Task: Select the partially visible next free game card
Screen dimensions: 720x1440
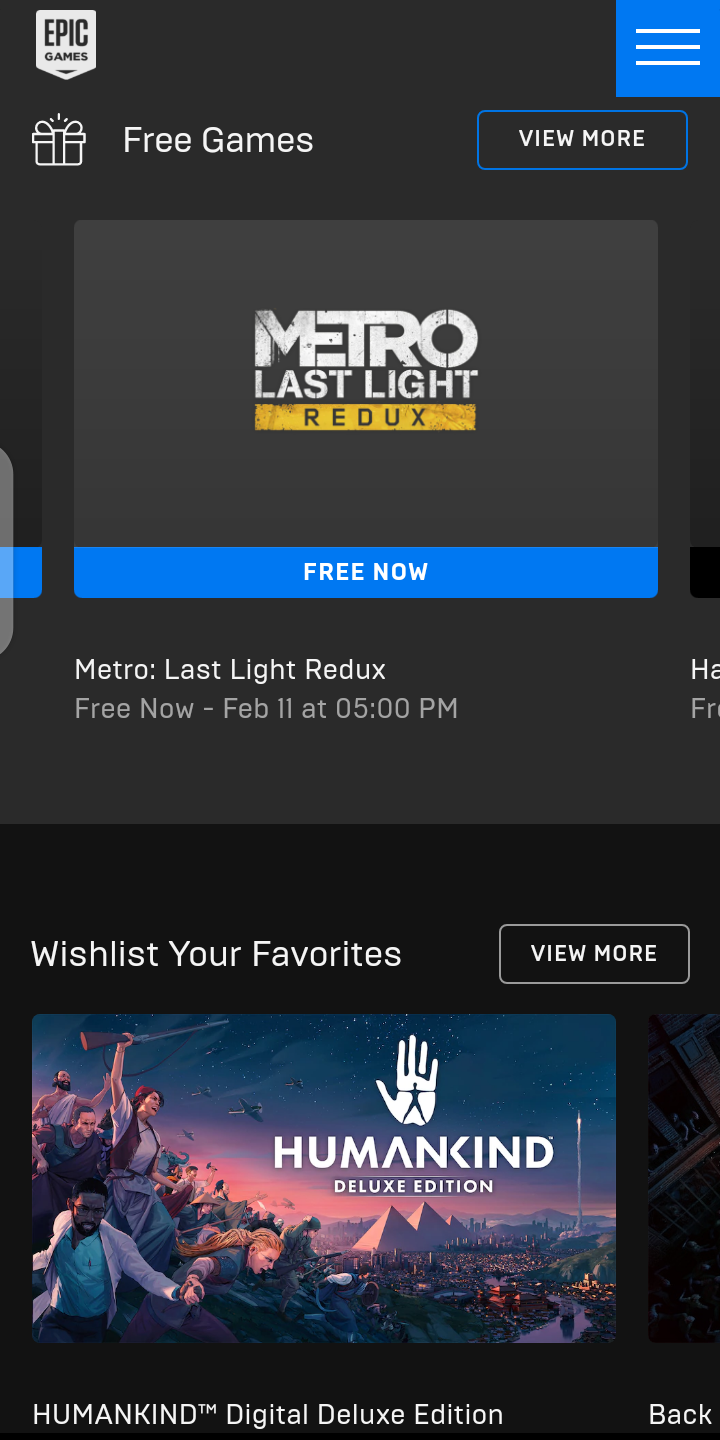Action: tap(705, 409)
